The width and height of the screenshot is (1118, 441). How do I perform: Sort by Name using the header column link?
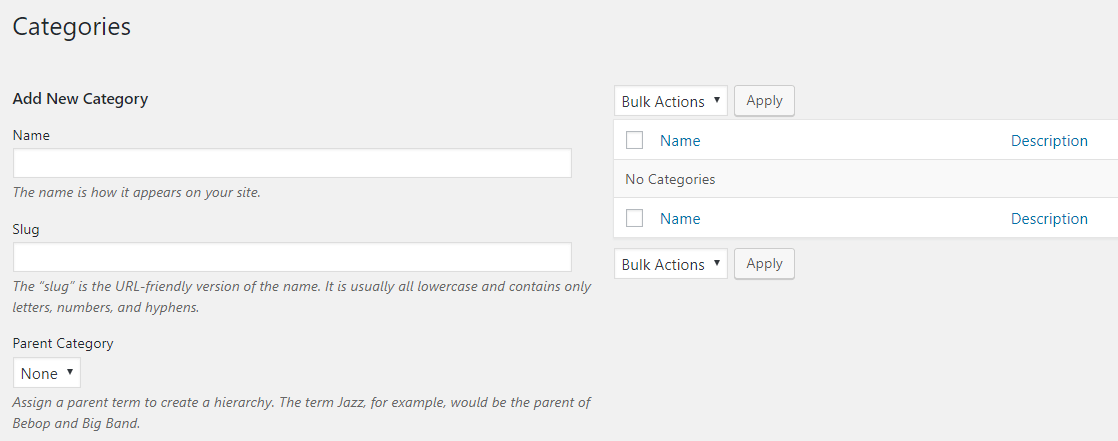(680, 140)
